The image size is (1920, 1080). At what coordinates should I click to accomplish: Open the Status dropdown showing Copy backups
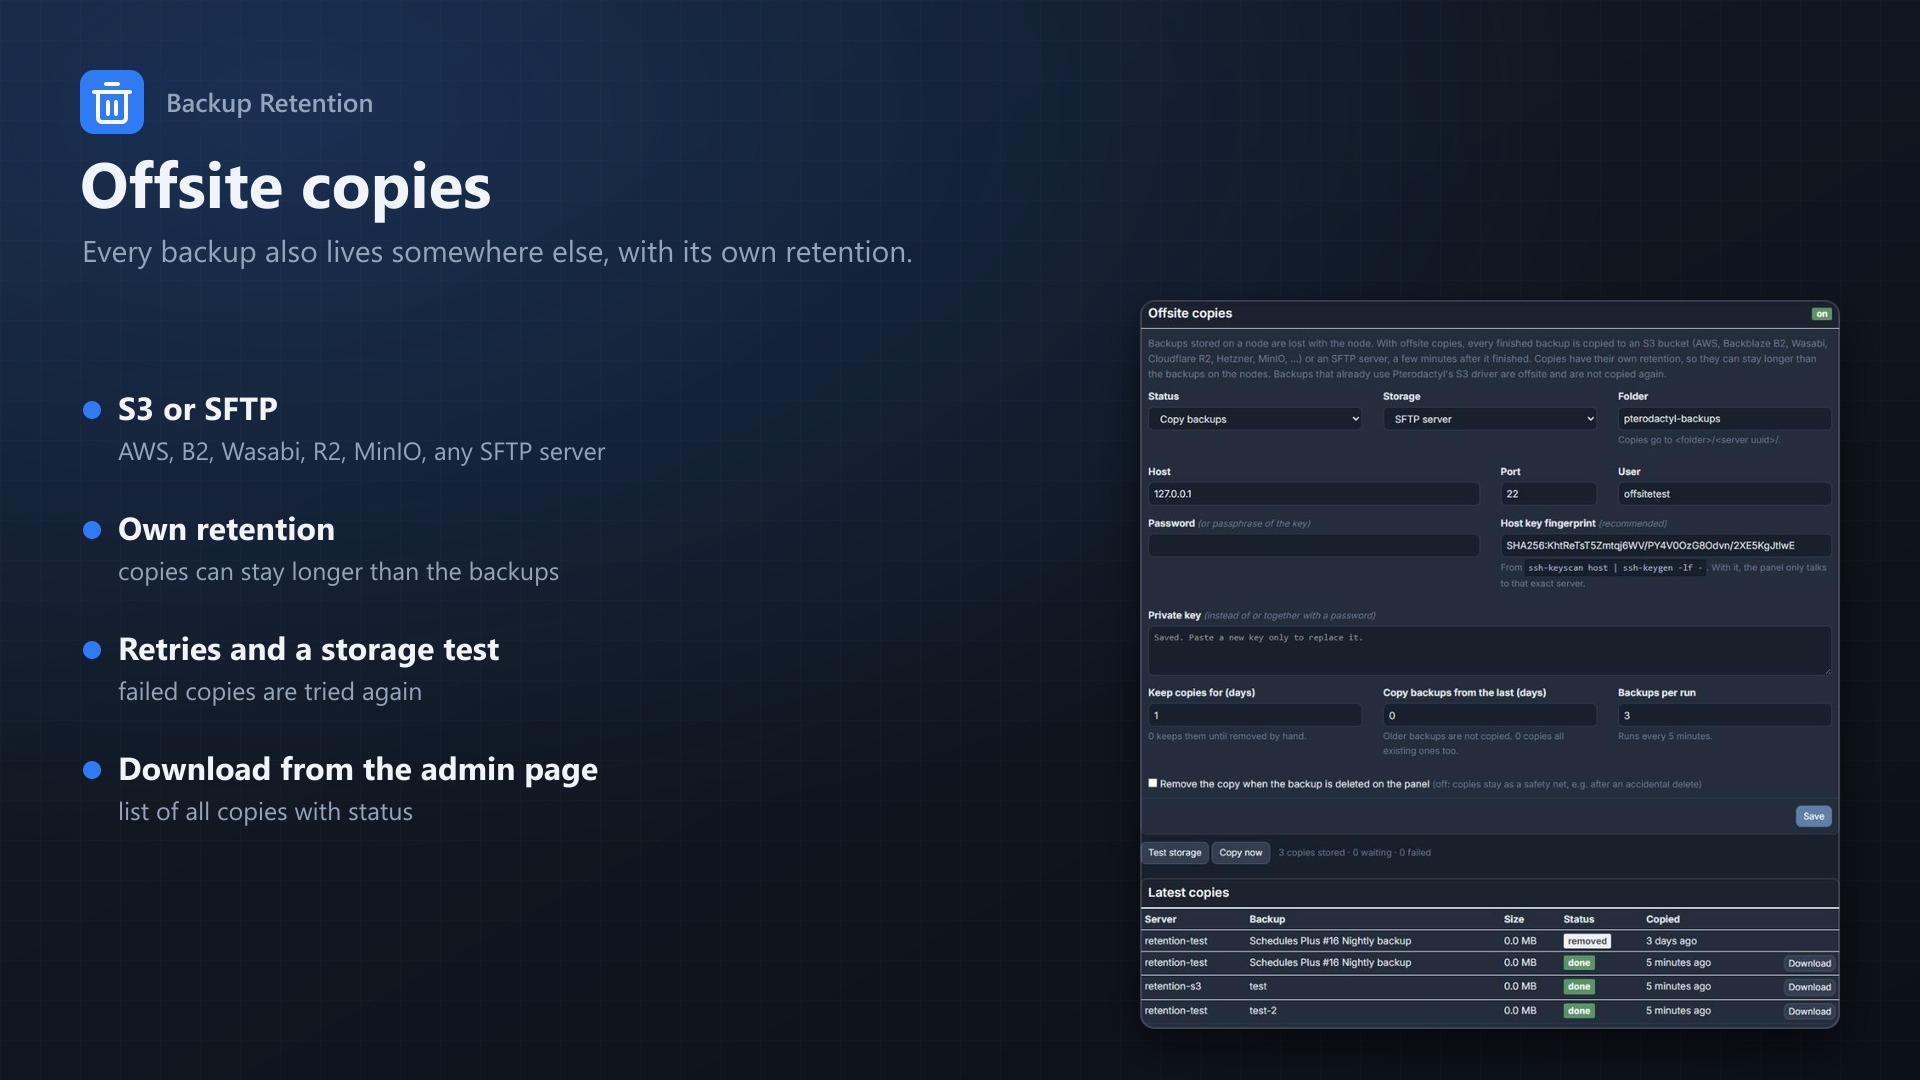click(1254, 419)
